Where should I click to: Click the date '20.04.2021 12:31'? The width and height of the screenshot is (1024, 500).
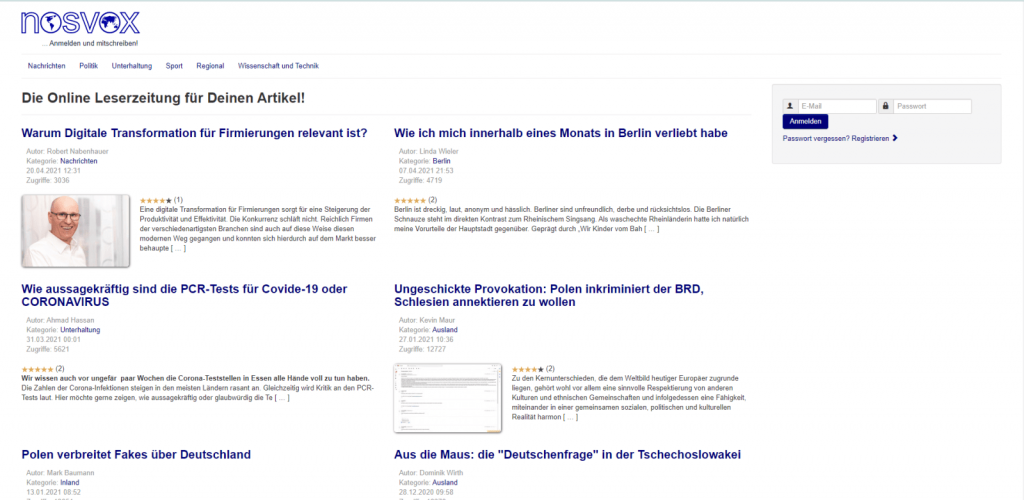pyautogui.click(x=53, y=170)
